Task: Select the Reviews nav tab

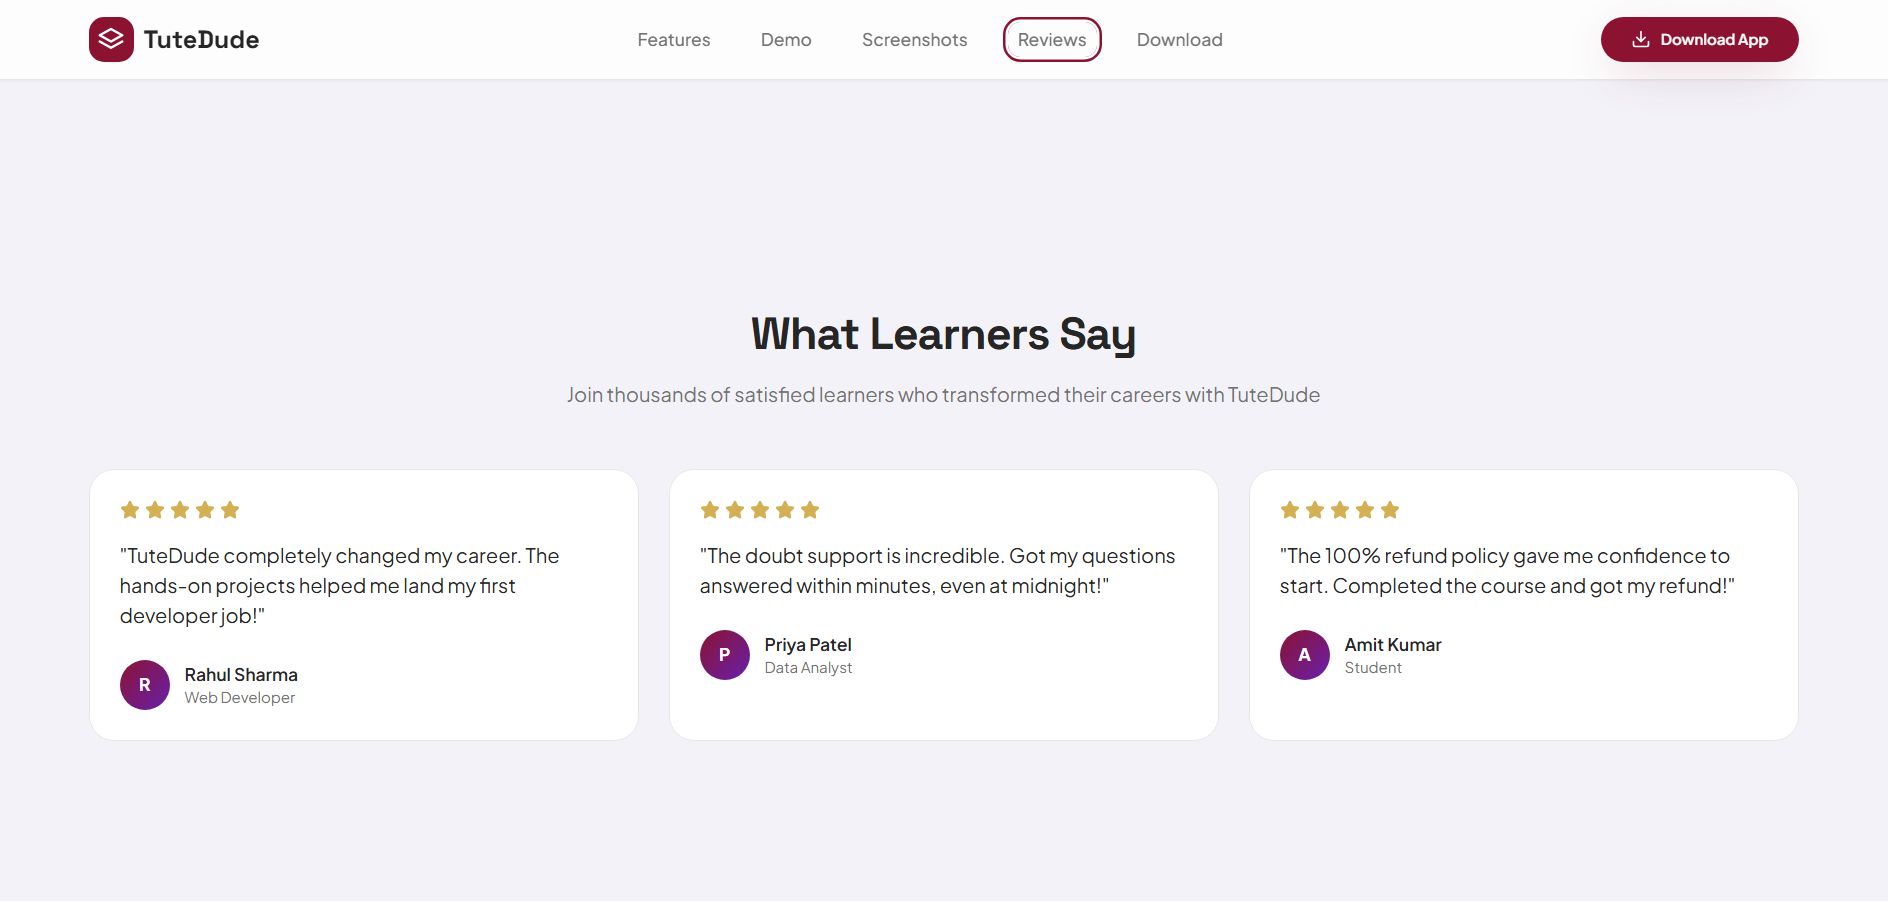Action: (x=1052, y=40)
